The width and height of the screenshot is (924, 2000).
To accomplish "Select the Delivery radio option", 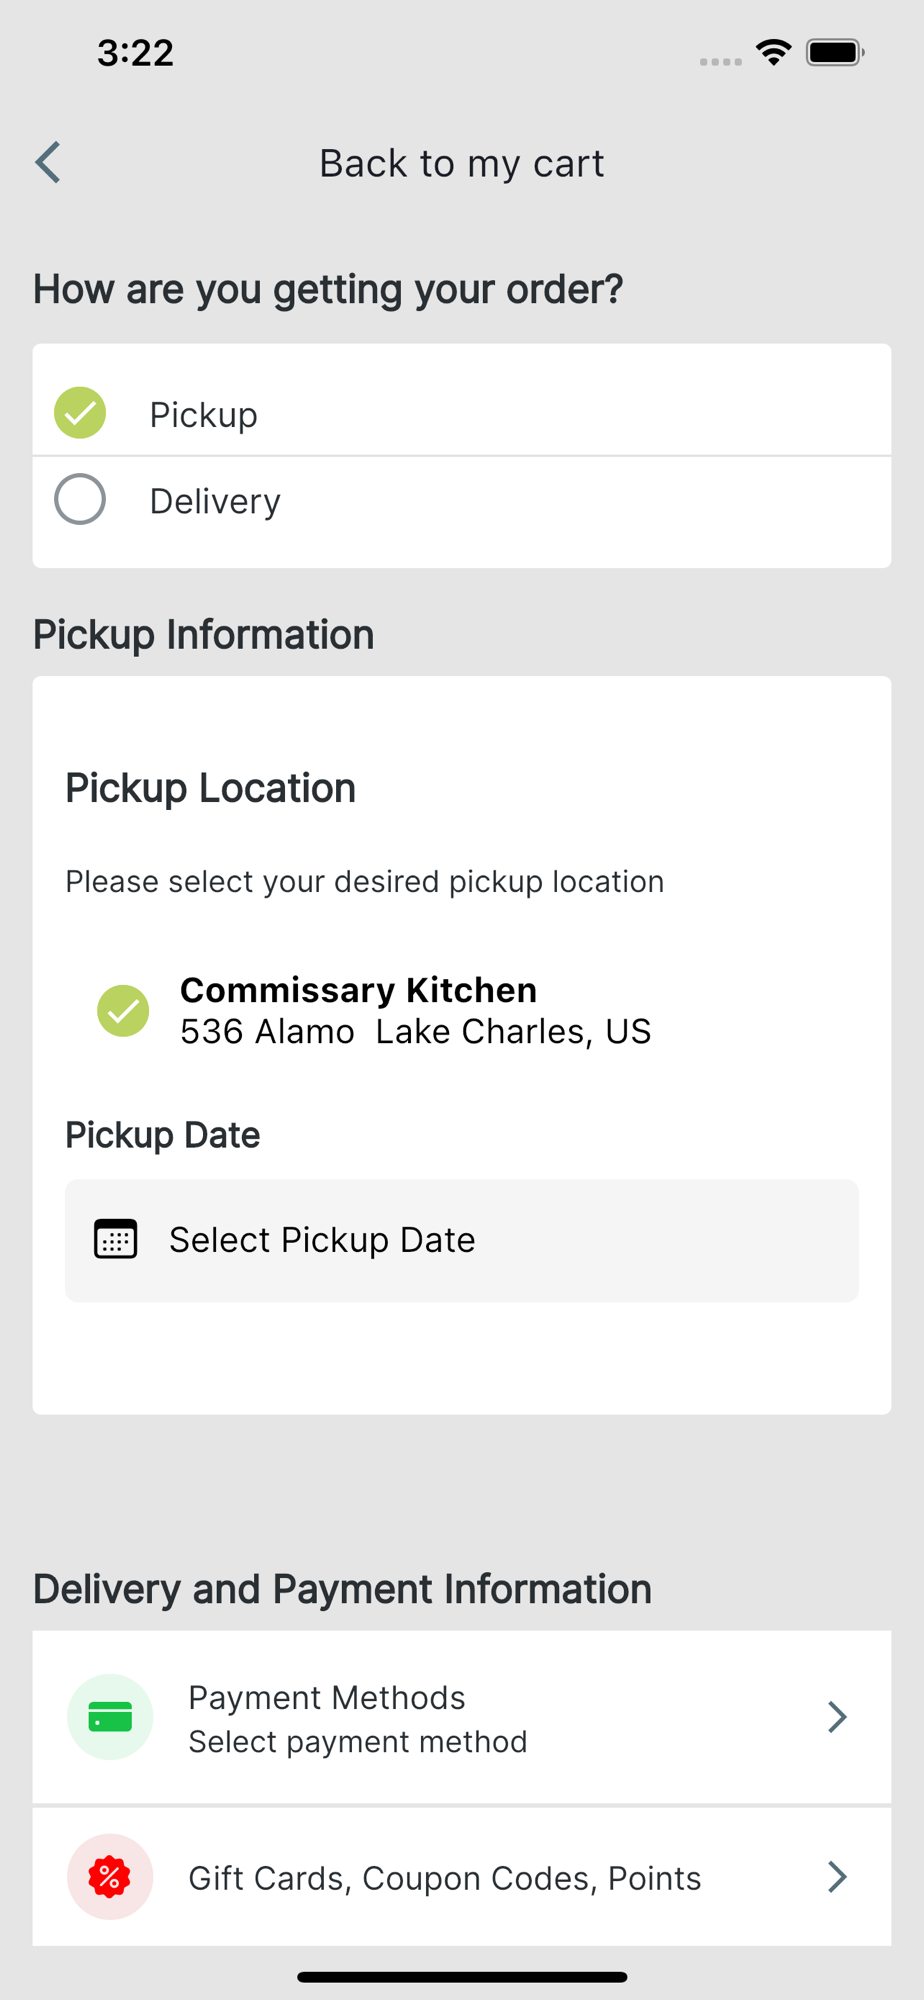I will pos(80,499).
